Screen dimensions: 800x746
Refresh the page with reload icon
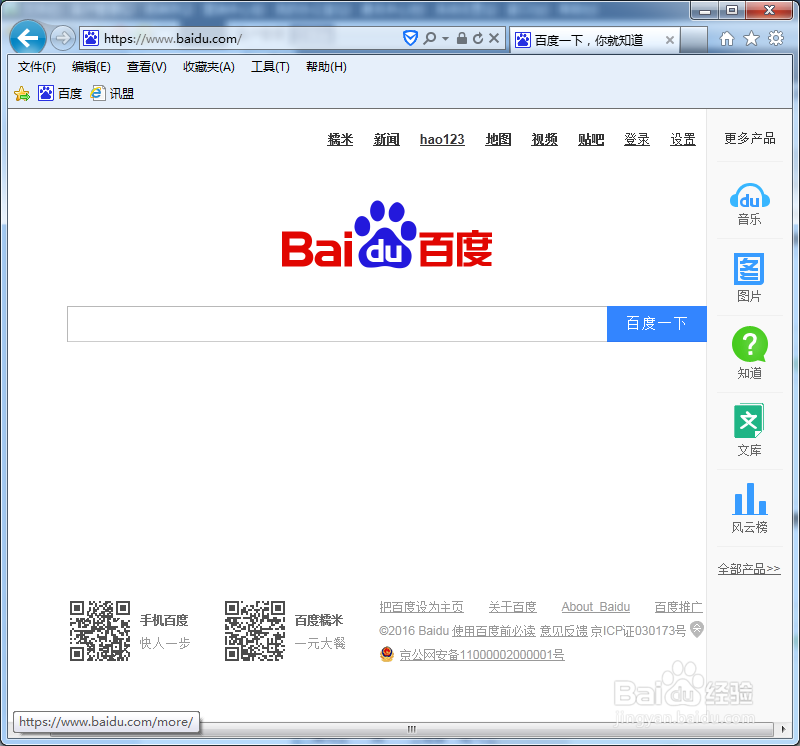tap(478, 38)
